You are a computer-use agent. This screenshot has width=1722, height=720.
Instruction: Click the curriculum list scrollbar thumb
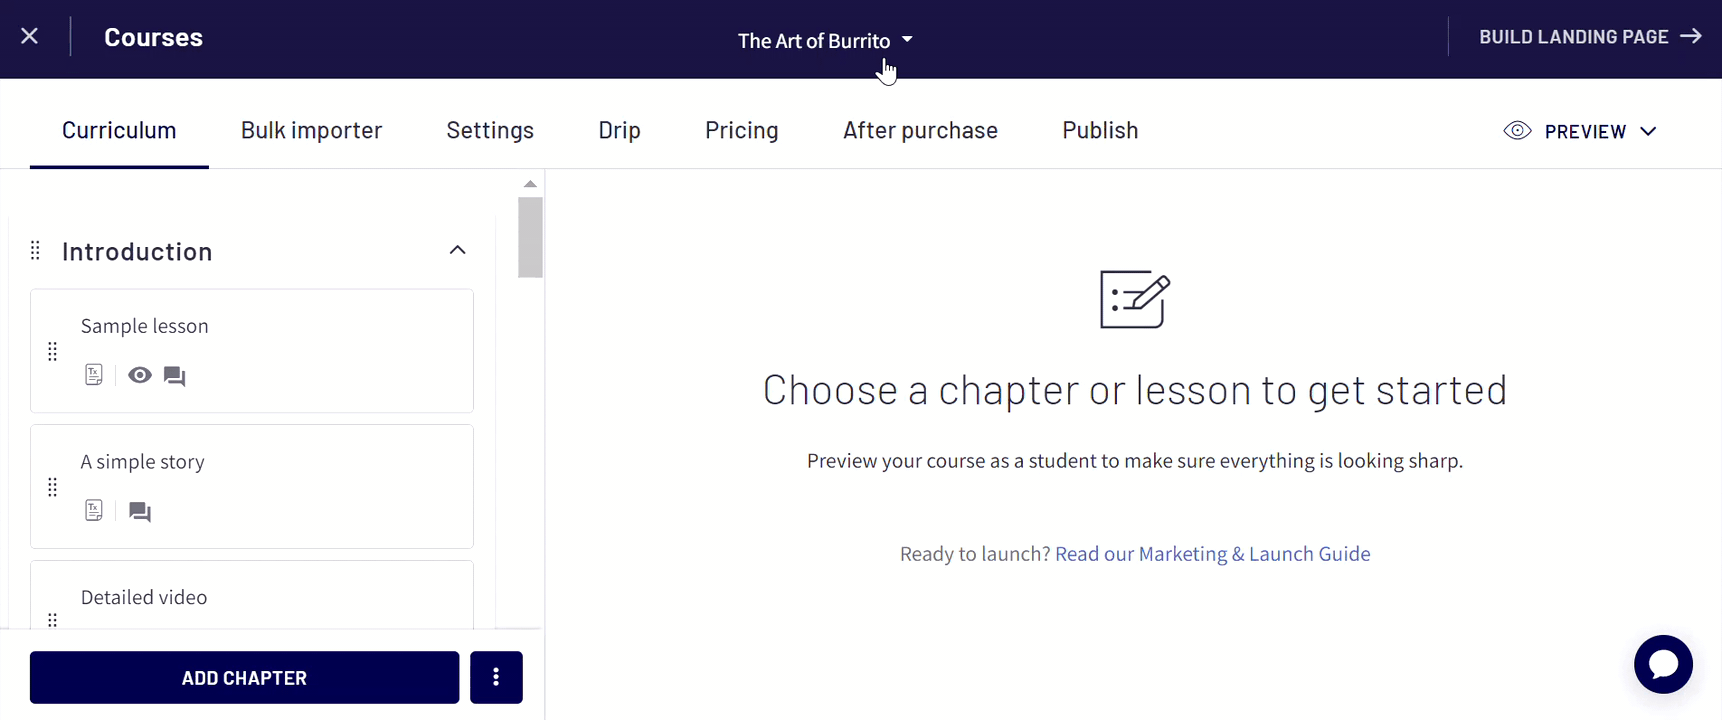pyautogui.click(x=530, y=237)
